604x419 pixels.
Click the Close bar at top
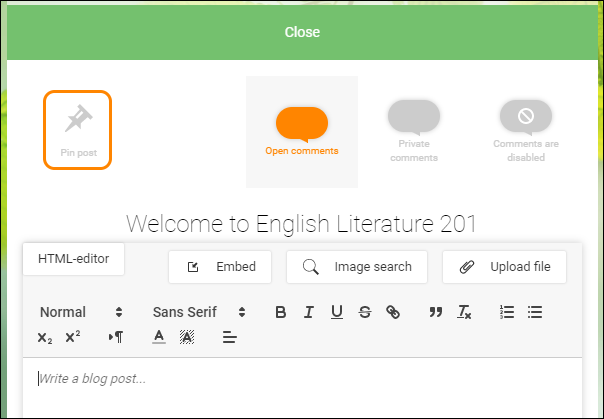(x=302, y=32)
